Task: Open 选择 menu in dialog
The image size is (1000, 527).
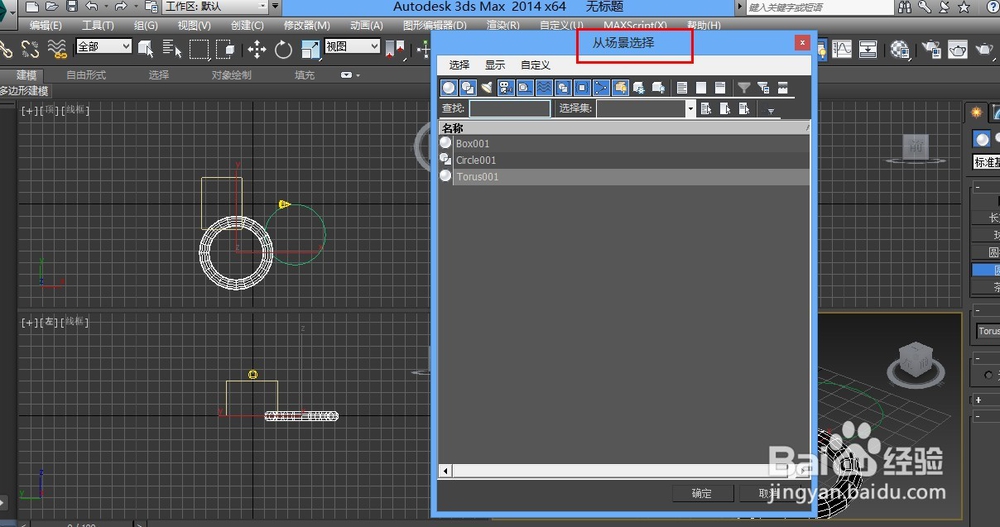Action: (459, 65)
